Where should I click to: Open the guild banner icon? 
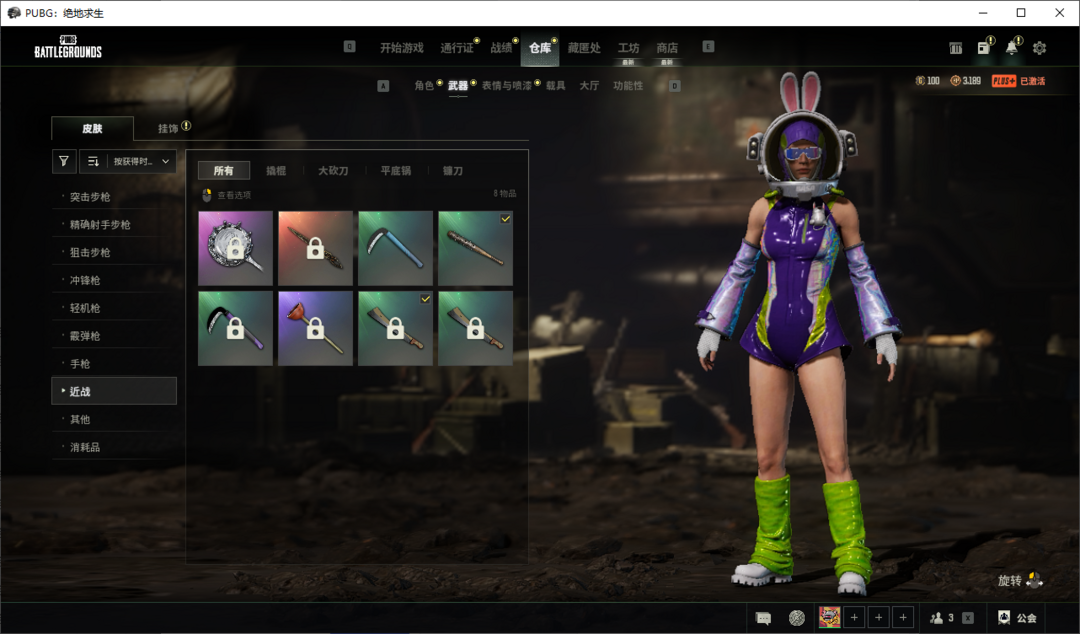tap(1004, 617)
